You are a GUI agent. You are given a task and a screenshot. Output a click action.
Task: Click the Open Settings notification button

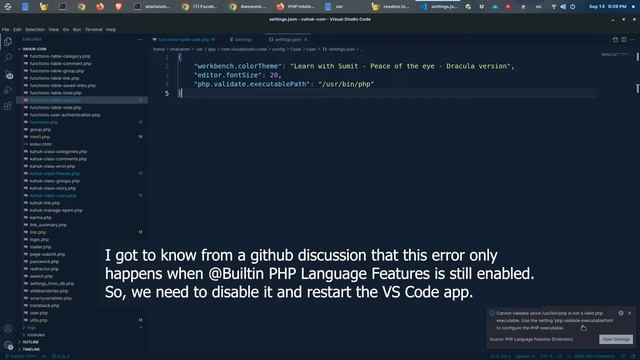[x=616, y=339]
